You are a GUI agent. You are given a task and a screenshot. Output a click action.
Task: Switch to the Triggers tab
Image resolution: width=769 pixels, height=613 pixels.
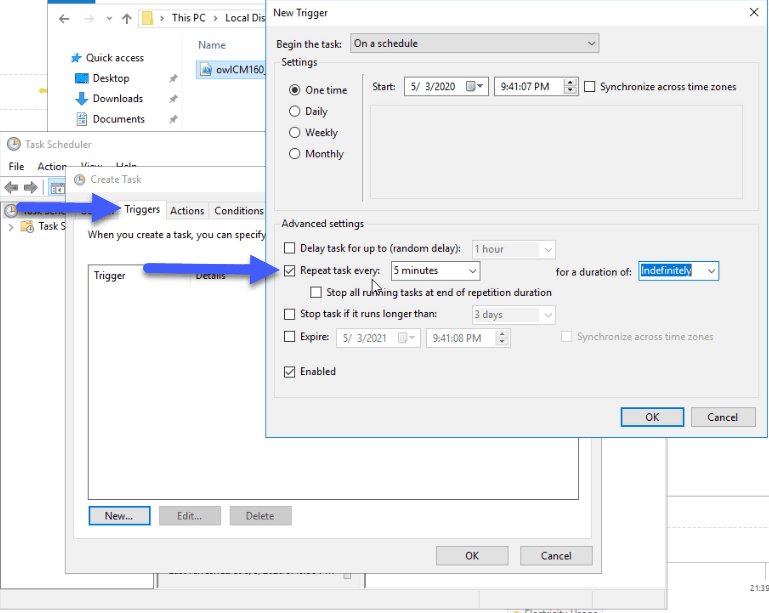pos(142,210)
